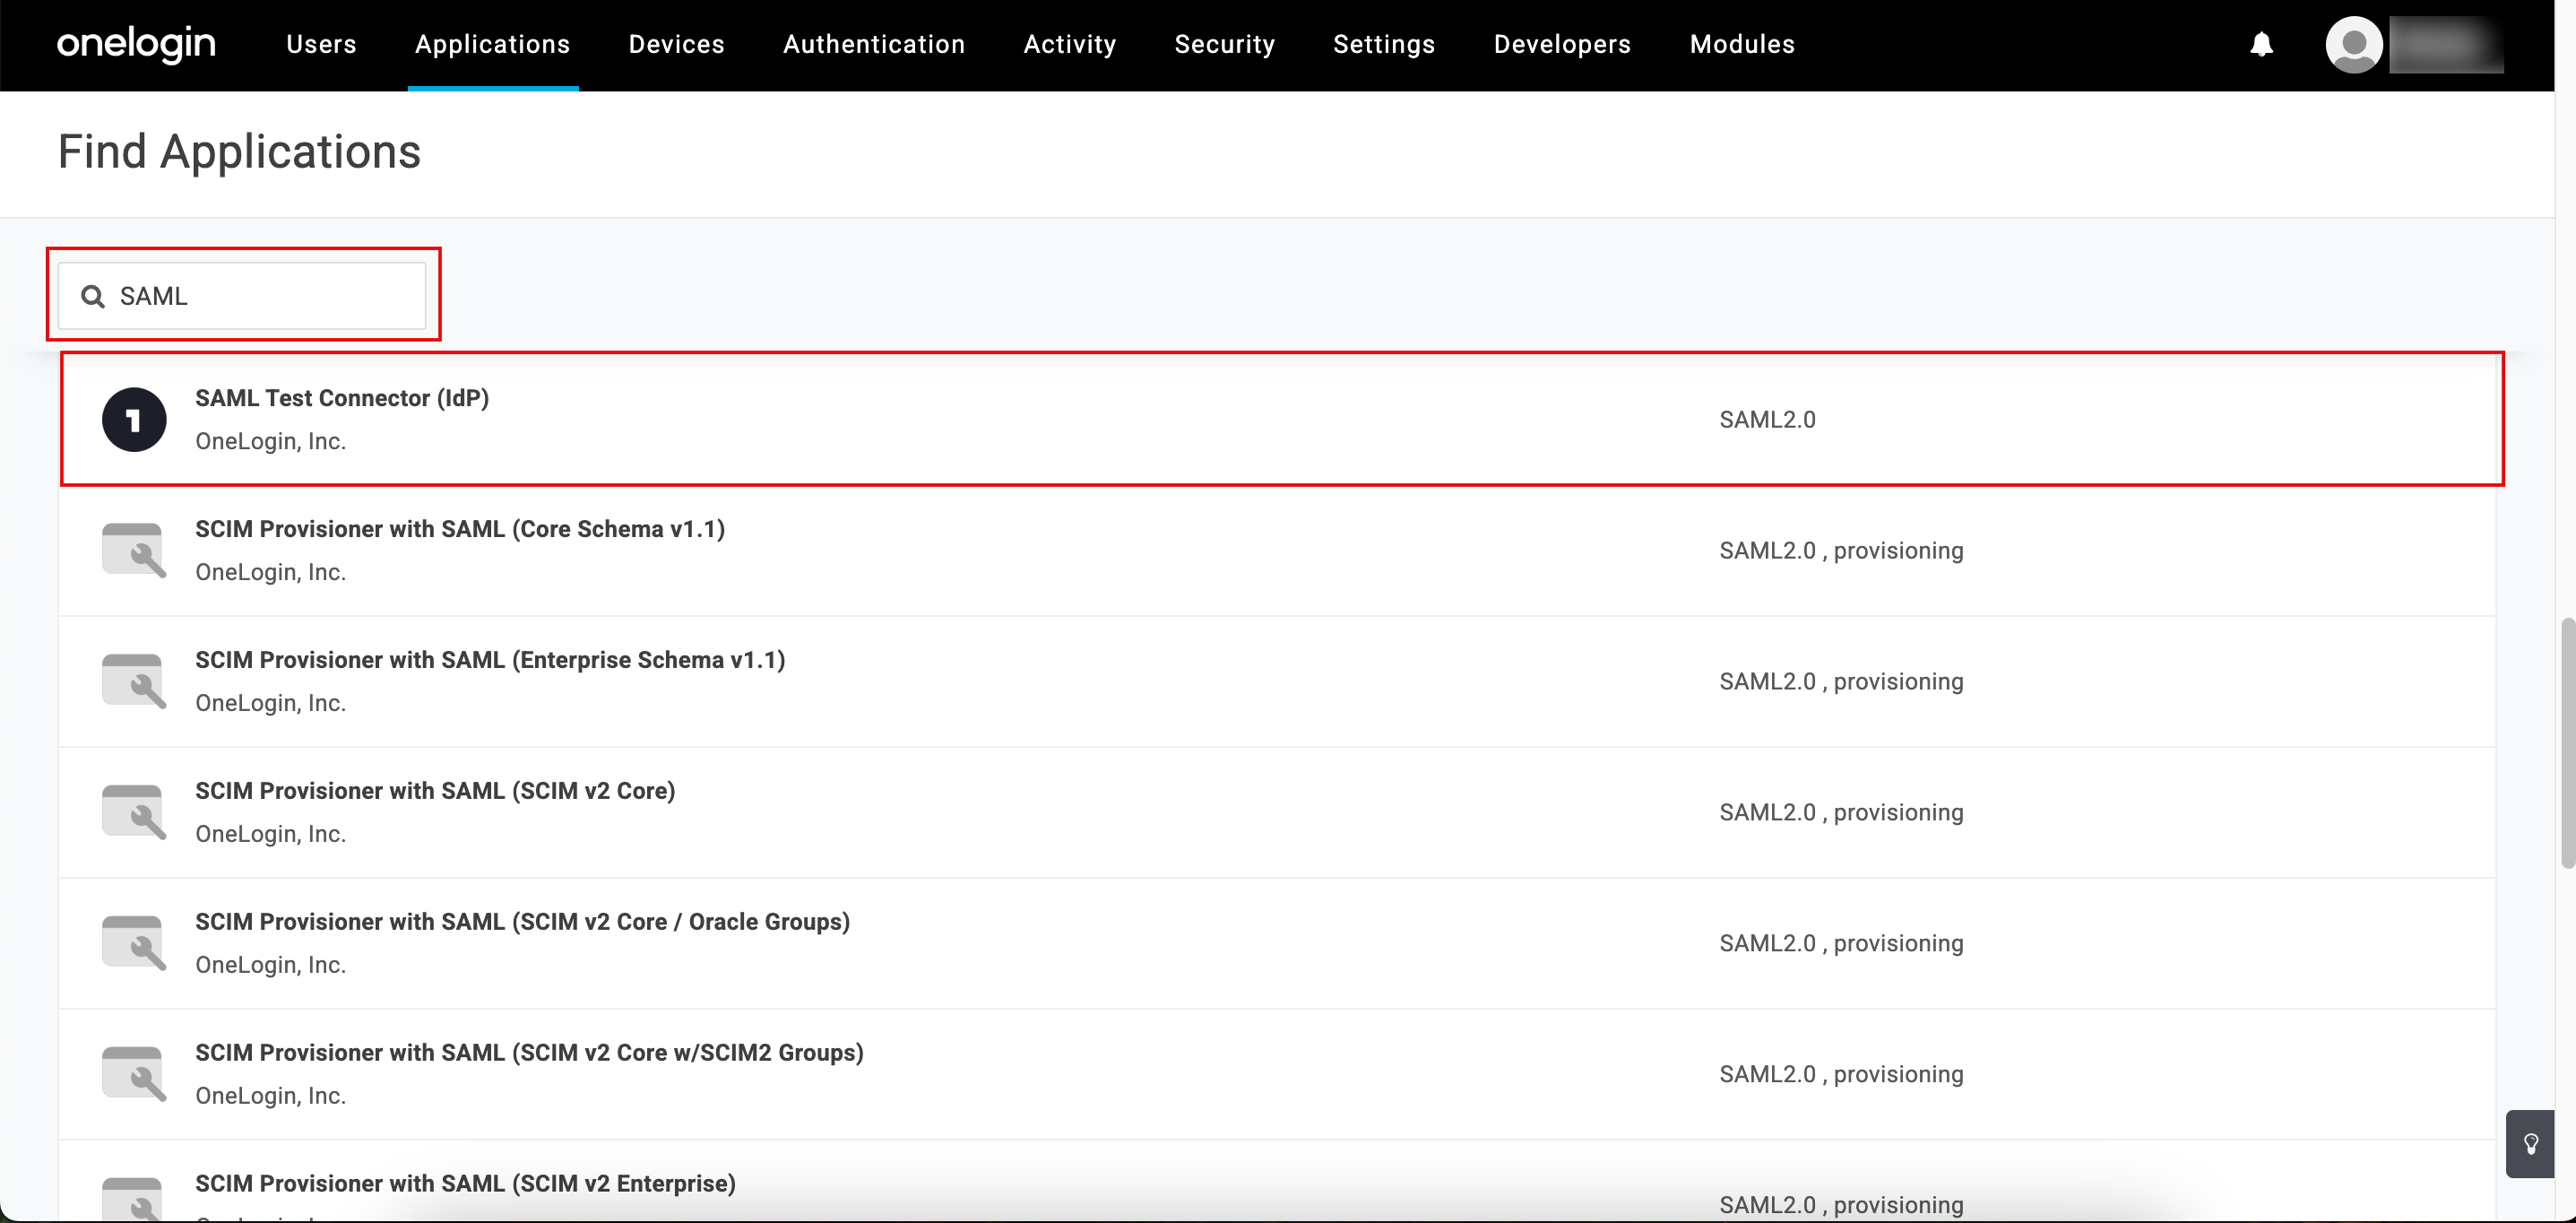Click Core Schema v1.1 wrench icon
Screen dimensions: 2576x1223
(x=134, y=550)
